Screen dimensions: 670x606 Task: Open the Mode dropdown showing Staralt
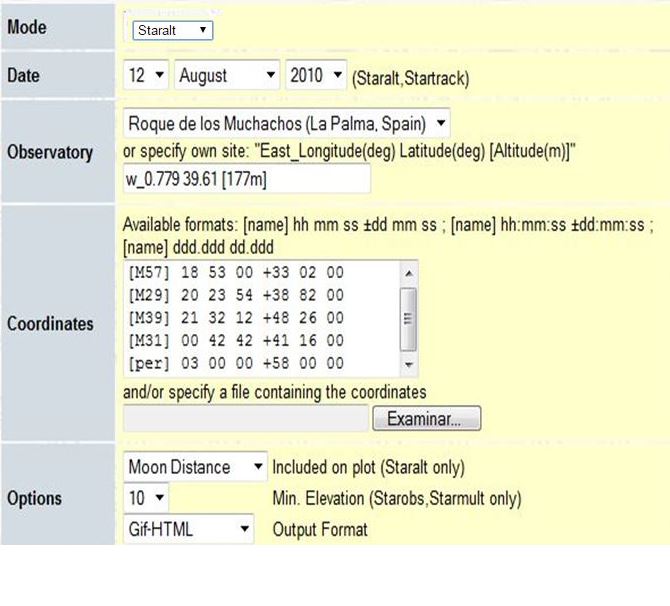click(172, 31)
